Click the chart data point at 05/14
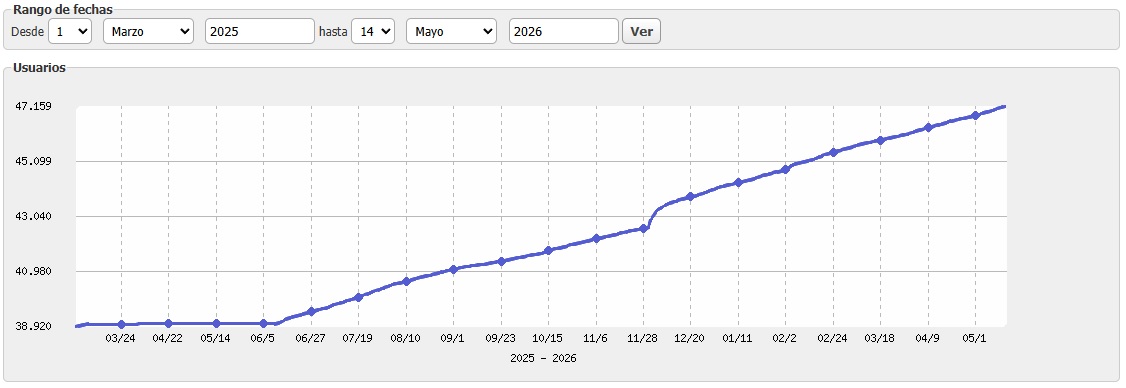Screen dimensions: 1126x388 pos(216,324)
